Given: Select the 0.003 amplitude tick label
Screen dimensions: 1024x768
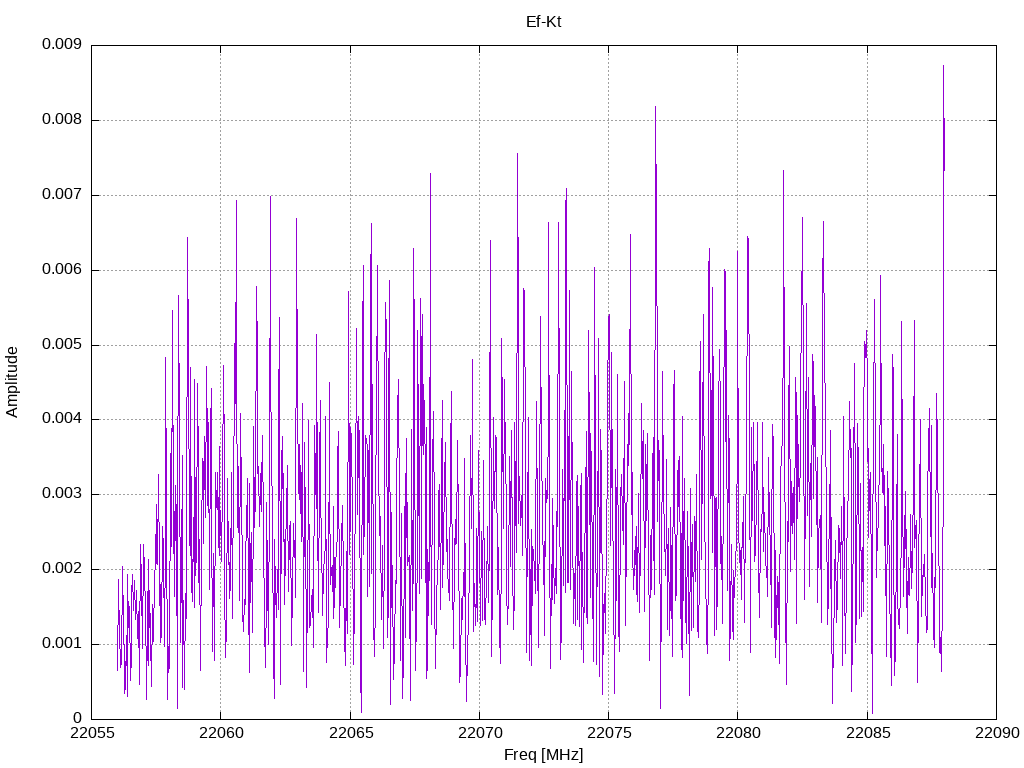Looking at the screenshot, I should (x=62, y=494).
